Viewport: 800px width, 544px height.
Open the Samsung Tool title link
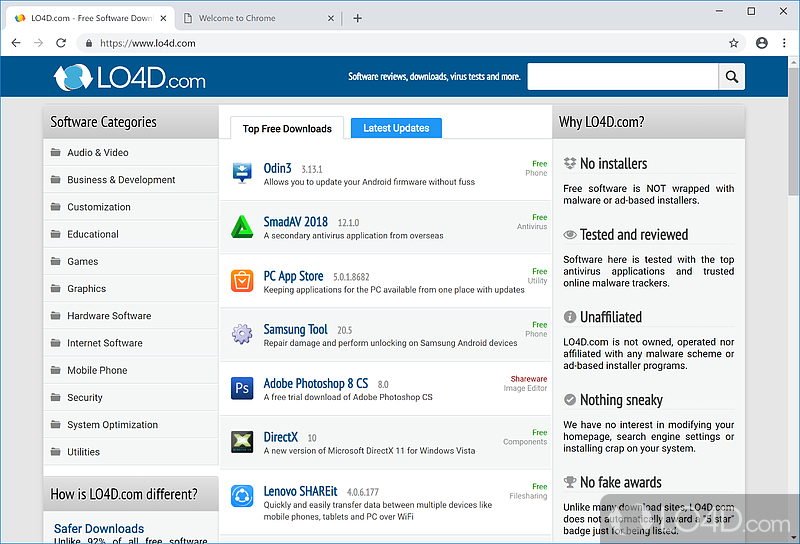(295, 330)
